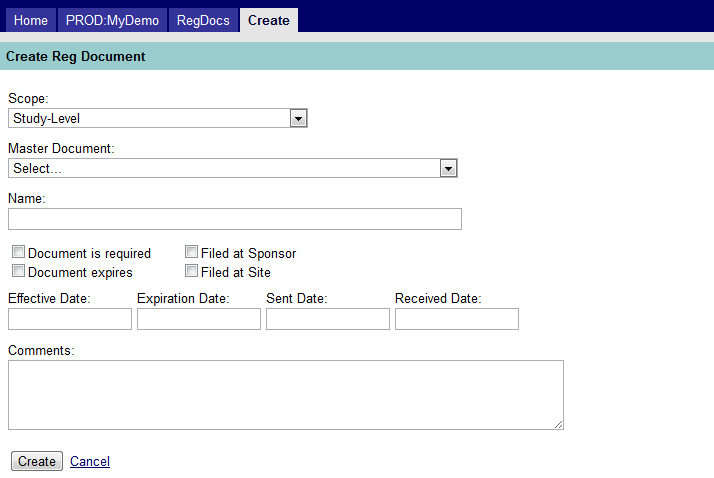Click into the Name text field
Image resolution: width=714 pixels, height=478 pixels.
[x=234, y=219]
